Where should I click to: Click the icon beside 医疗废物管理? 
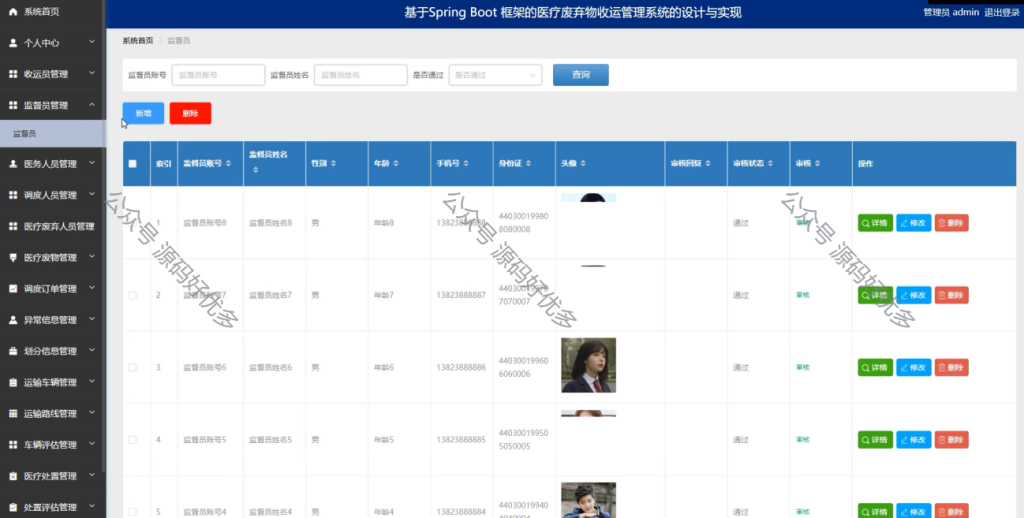(x=13, y=257)
